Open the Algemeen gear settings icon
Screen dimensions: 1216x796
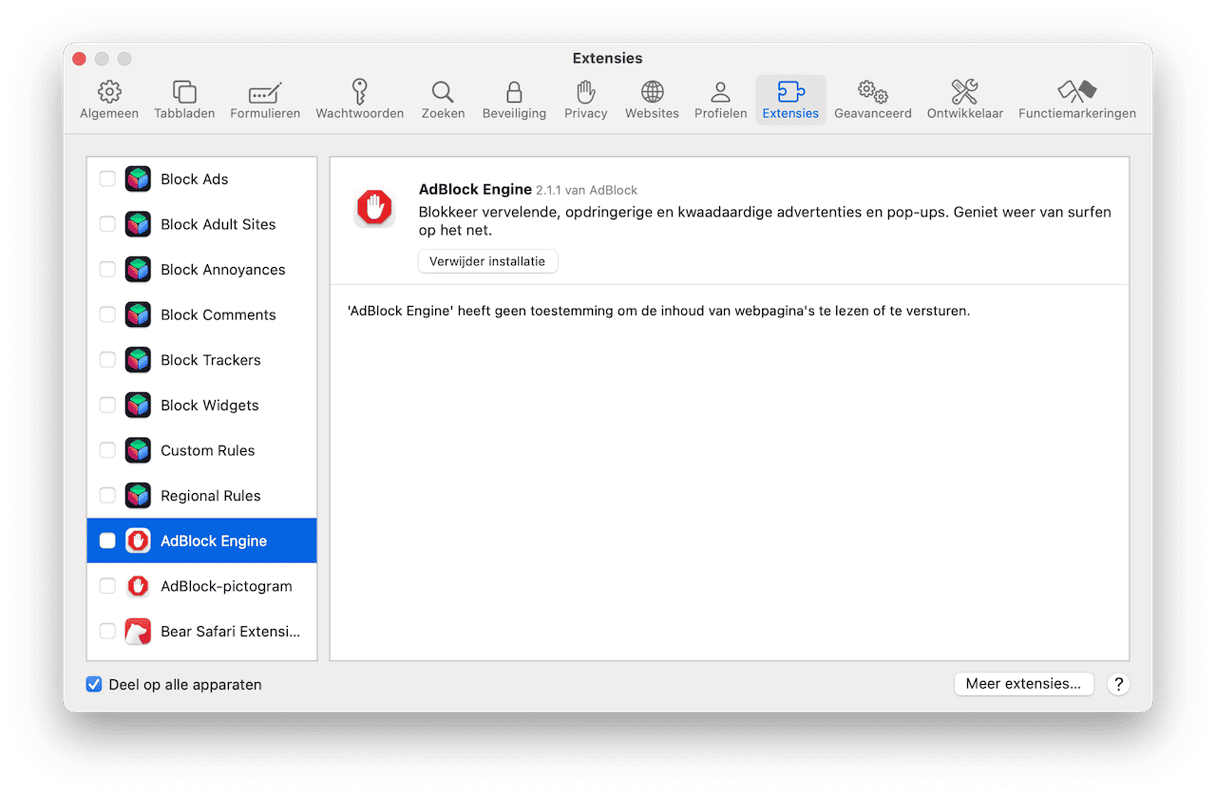click(x=109, y=93)
